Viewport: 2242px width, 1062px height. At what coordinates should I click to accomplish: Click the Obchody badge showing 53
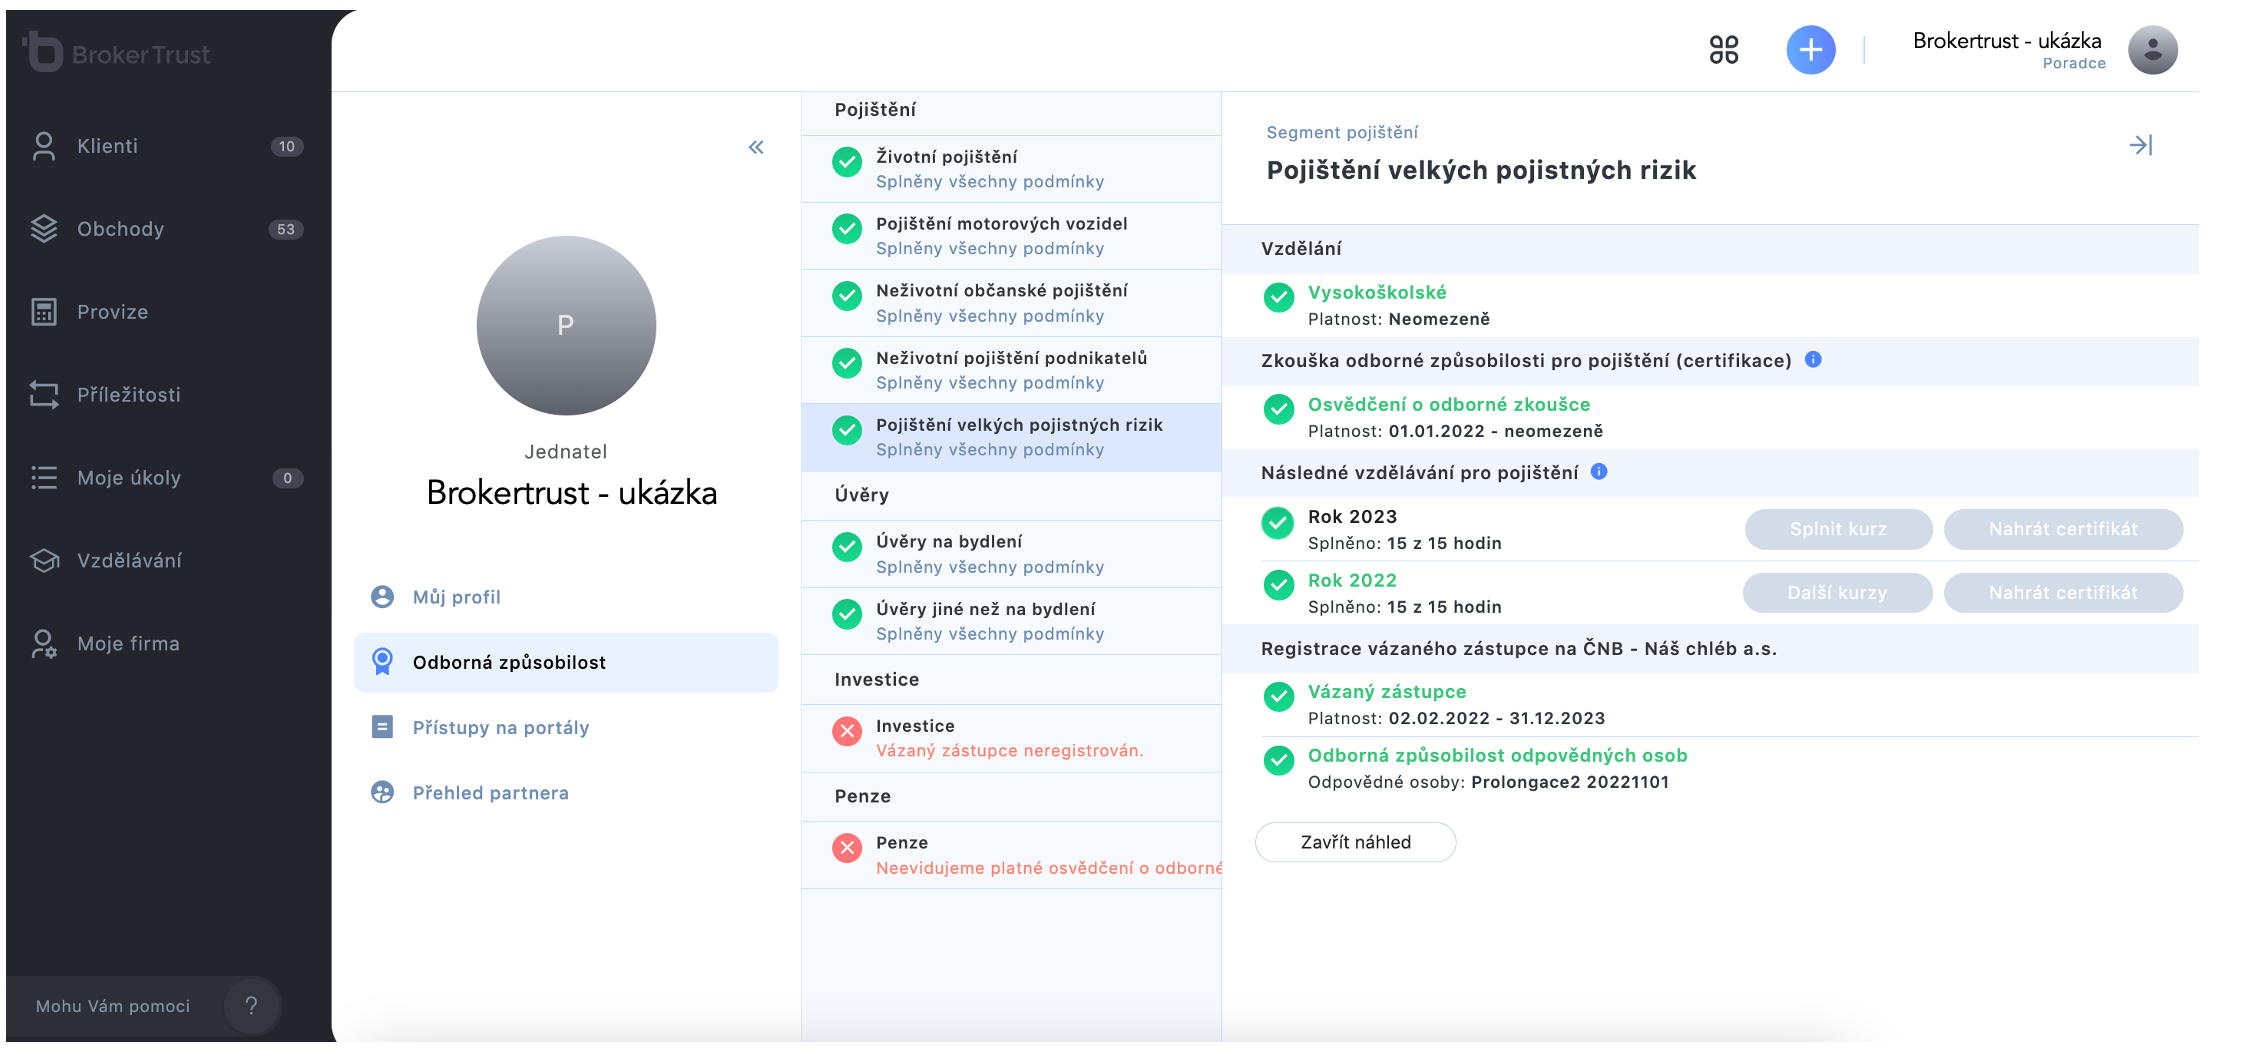point(286,229)
